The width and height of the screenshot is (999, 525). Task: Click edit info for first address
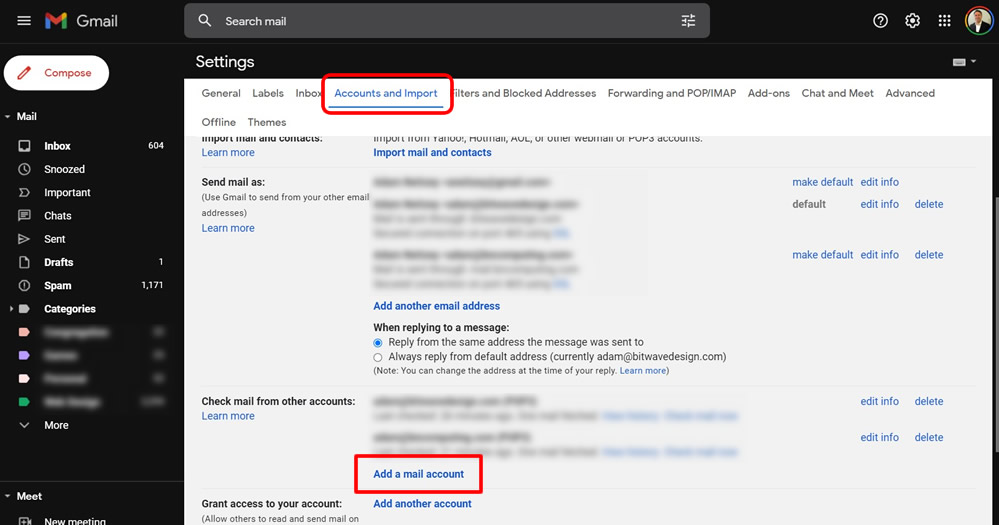[x=879, y=182]
